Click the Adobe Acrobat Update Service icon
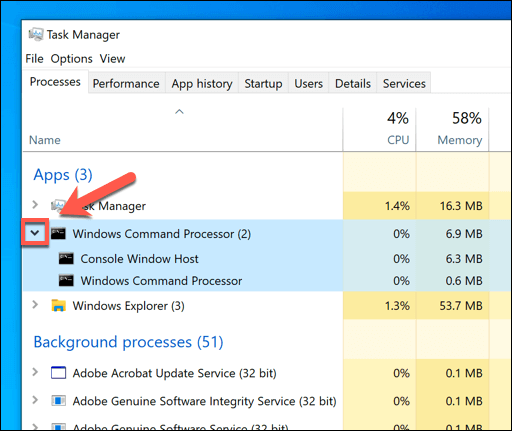Image resolution: width=512 pixels, height=431 pixels. pyautogui.click(x=58, y=373)
